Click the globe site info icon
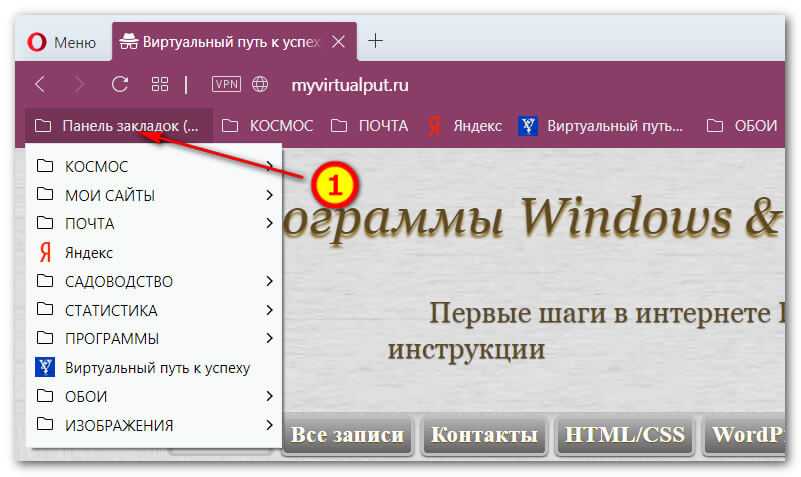The height and width of the screenshot is (477, 801). point(260,85)
